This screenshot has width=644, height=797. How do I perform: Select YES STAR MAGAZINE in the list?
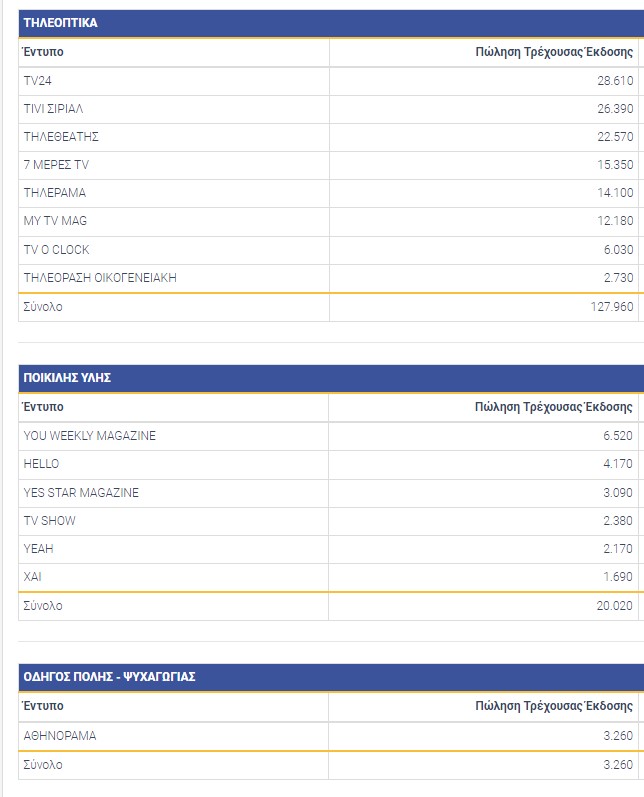point(81,492)
